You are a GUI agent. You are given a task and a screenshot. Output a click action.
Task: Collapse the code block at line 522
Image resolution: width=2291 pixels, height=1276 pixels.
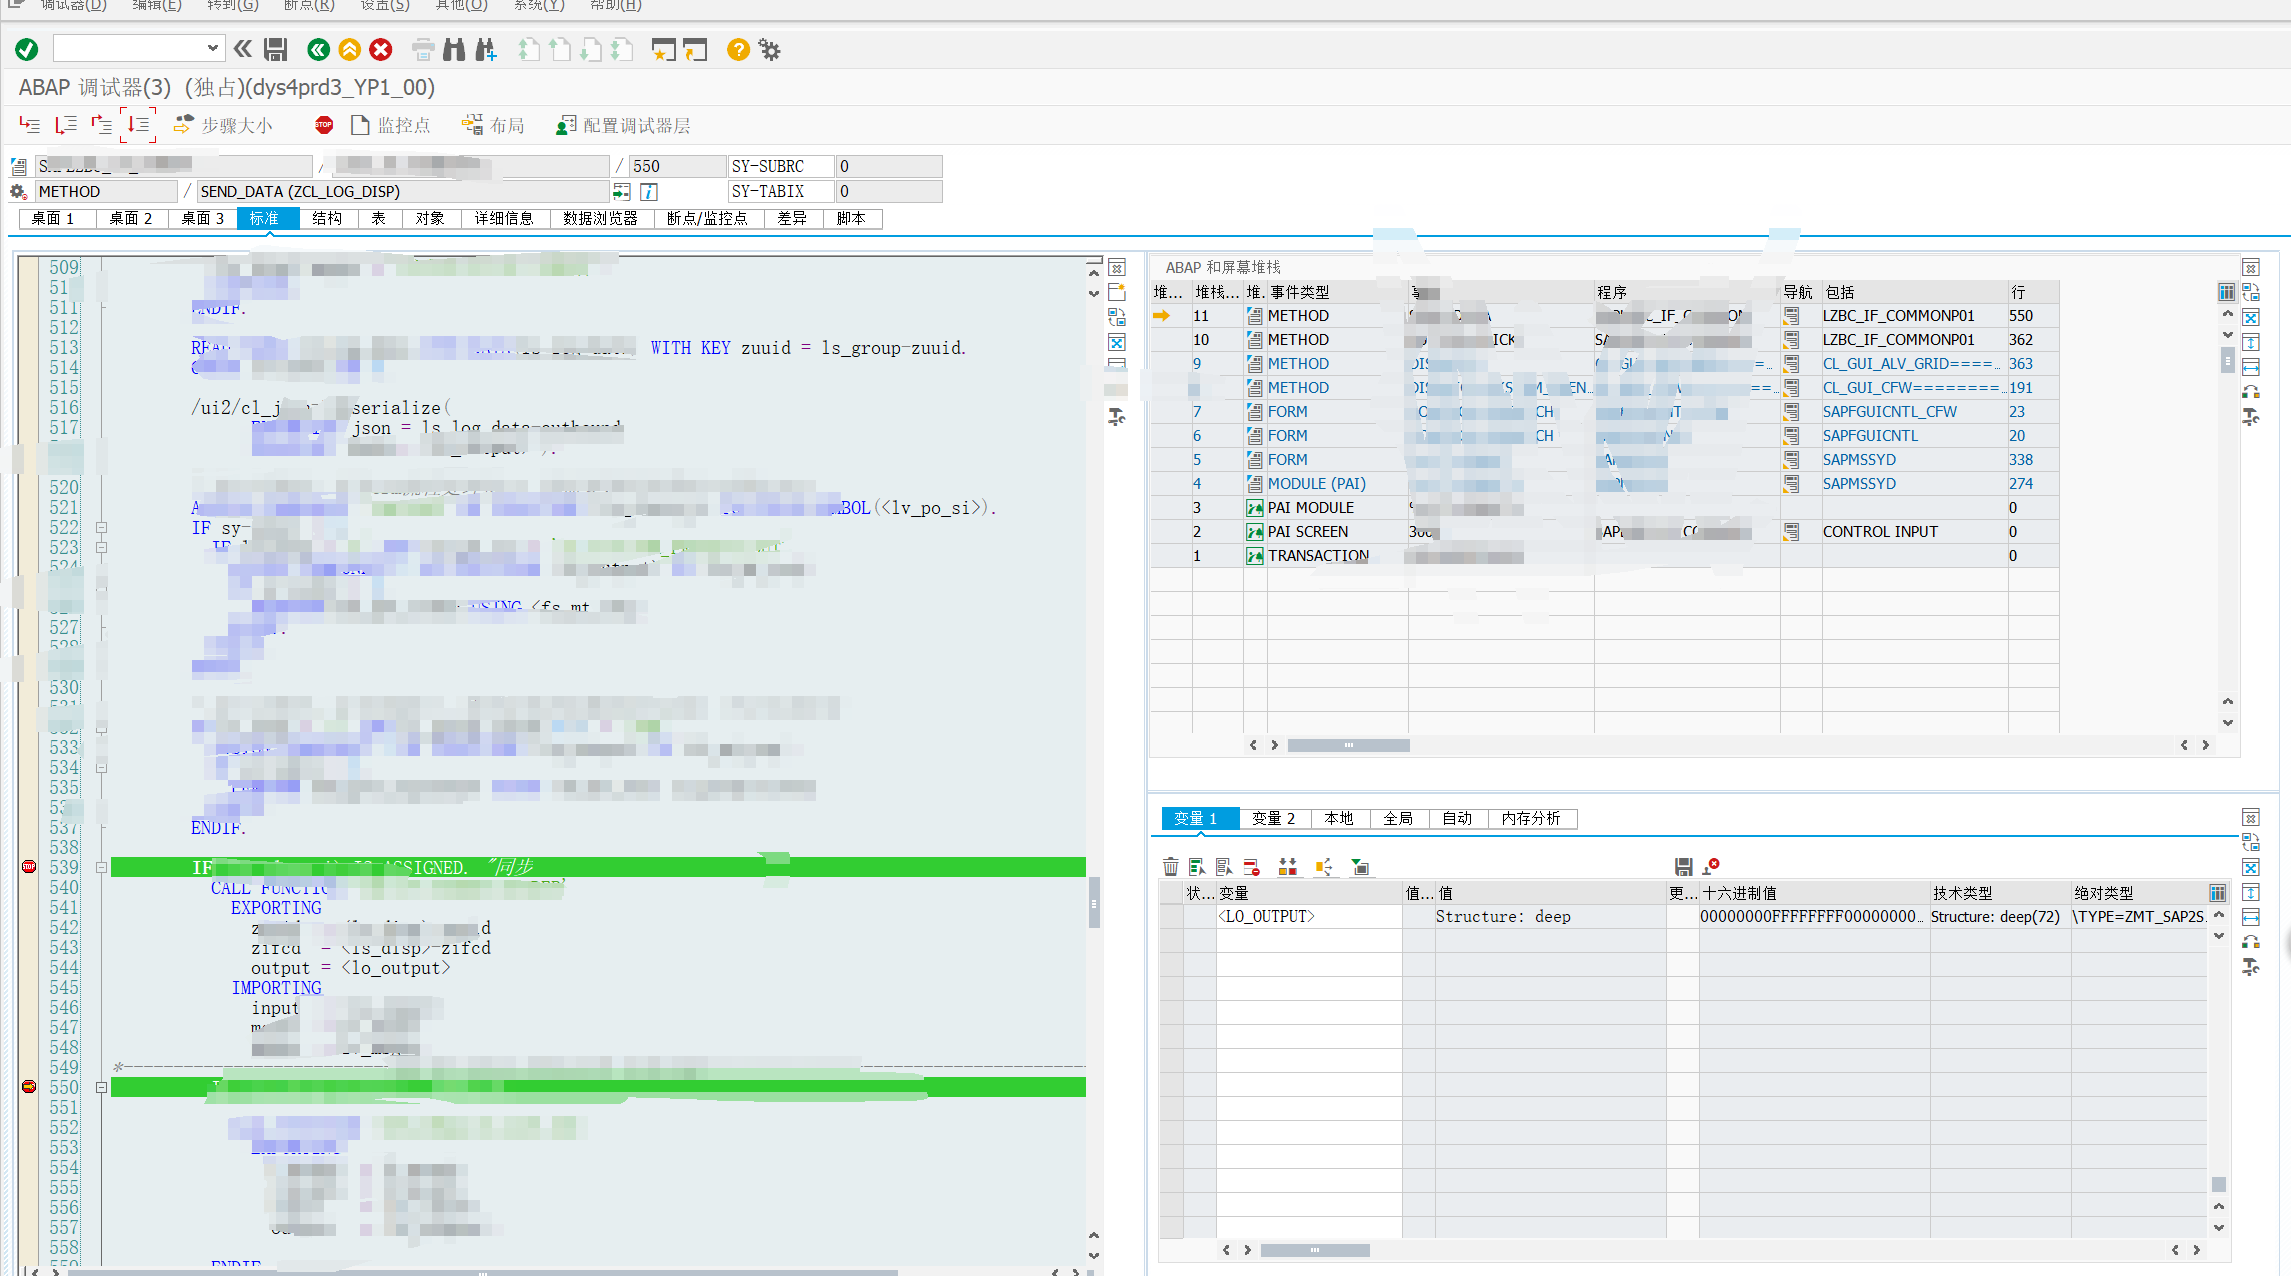click(101, 527)
